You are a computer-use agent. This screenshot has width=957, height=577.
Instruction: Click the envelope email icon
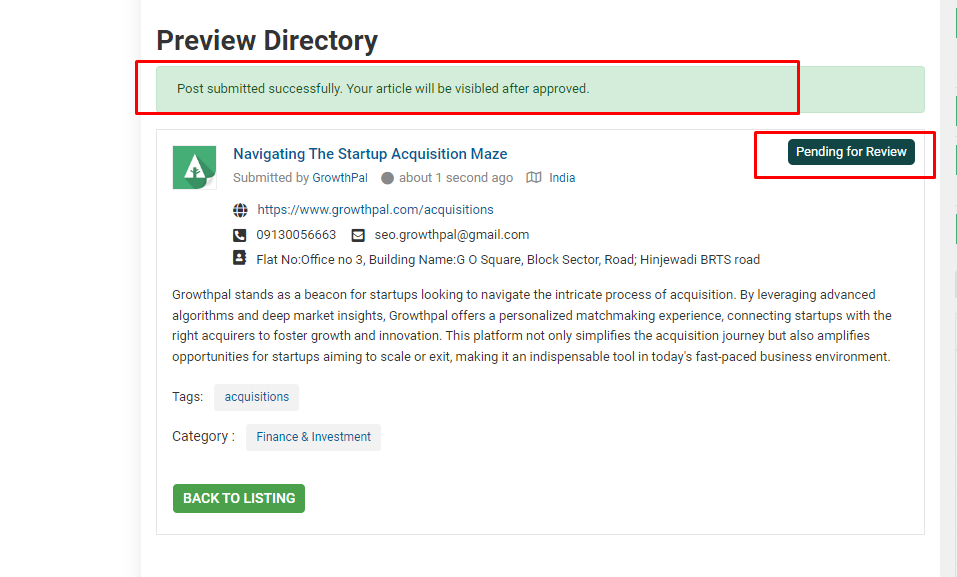358,235
